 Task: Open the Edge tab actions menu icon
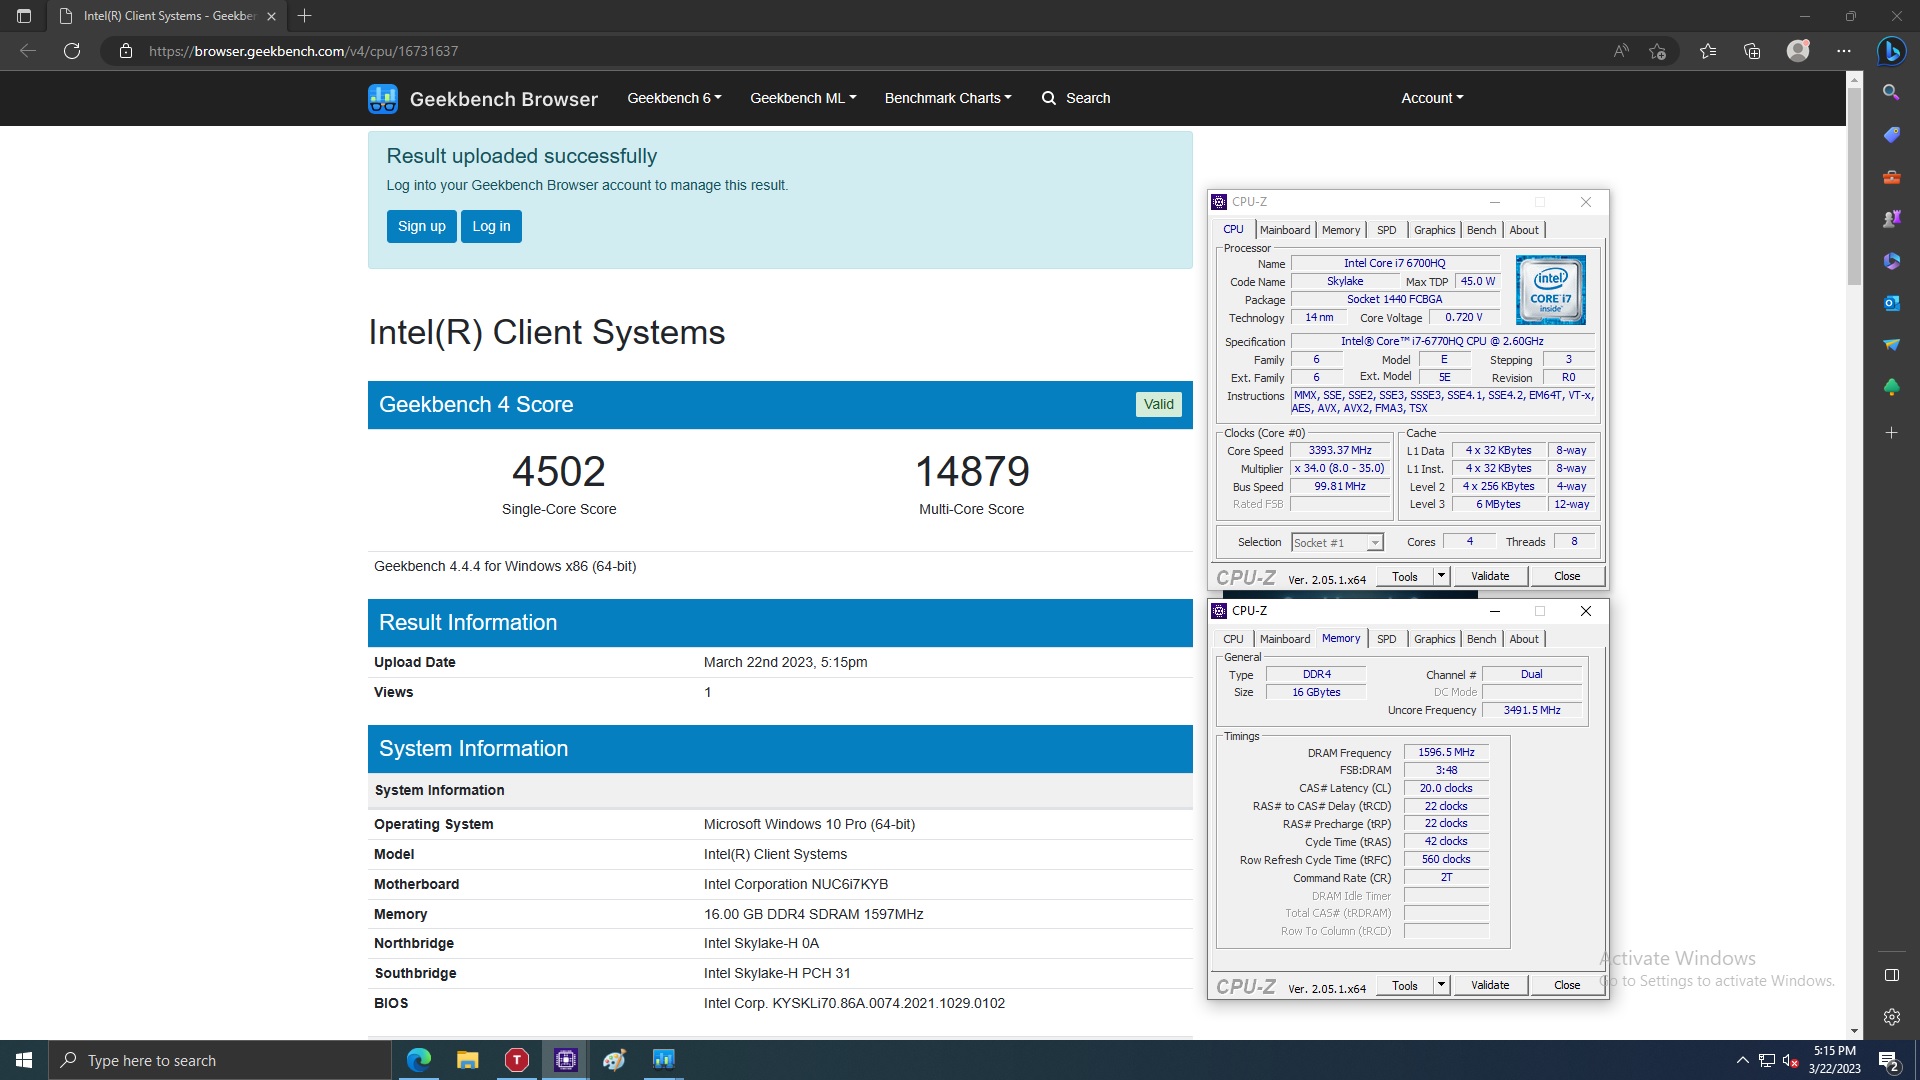24,16
